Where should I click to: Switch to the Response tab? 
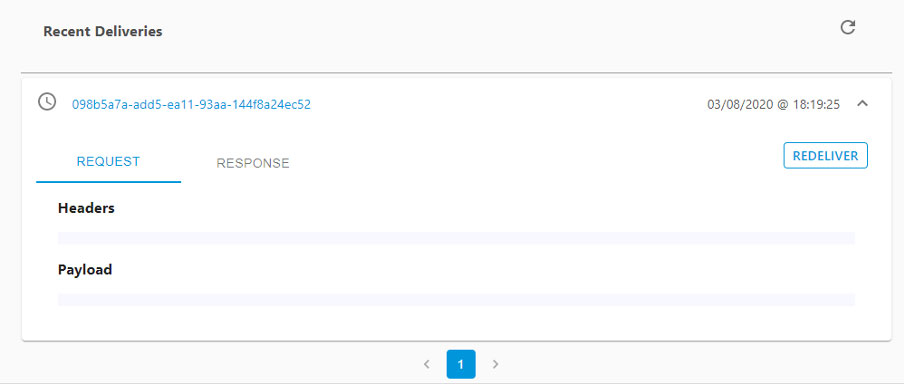pyautogui.click(x=253, y=163)
